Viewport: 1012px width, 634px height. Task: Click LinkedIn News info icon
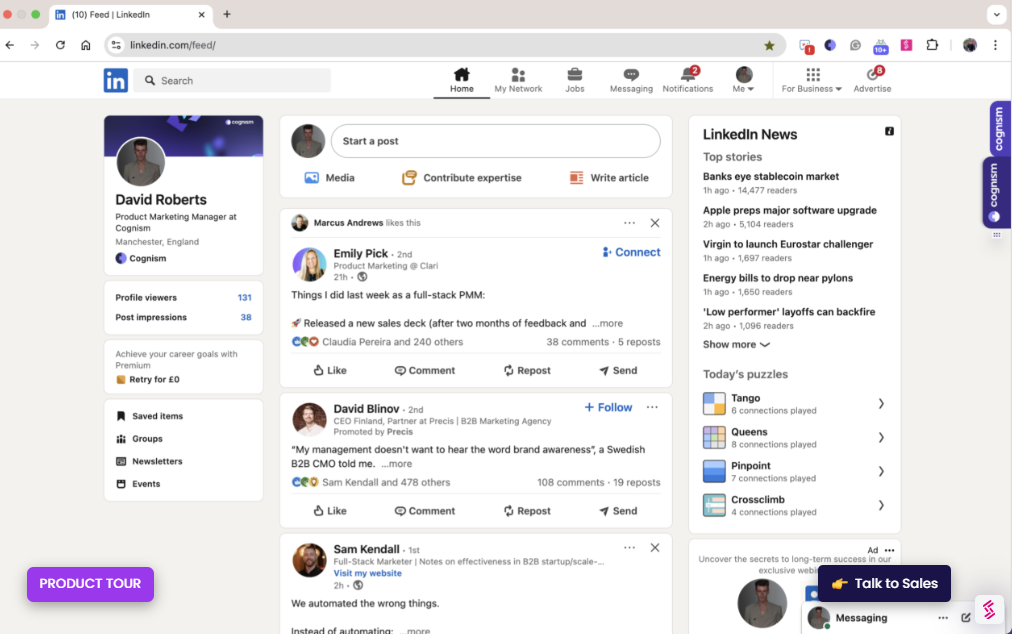889,132
